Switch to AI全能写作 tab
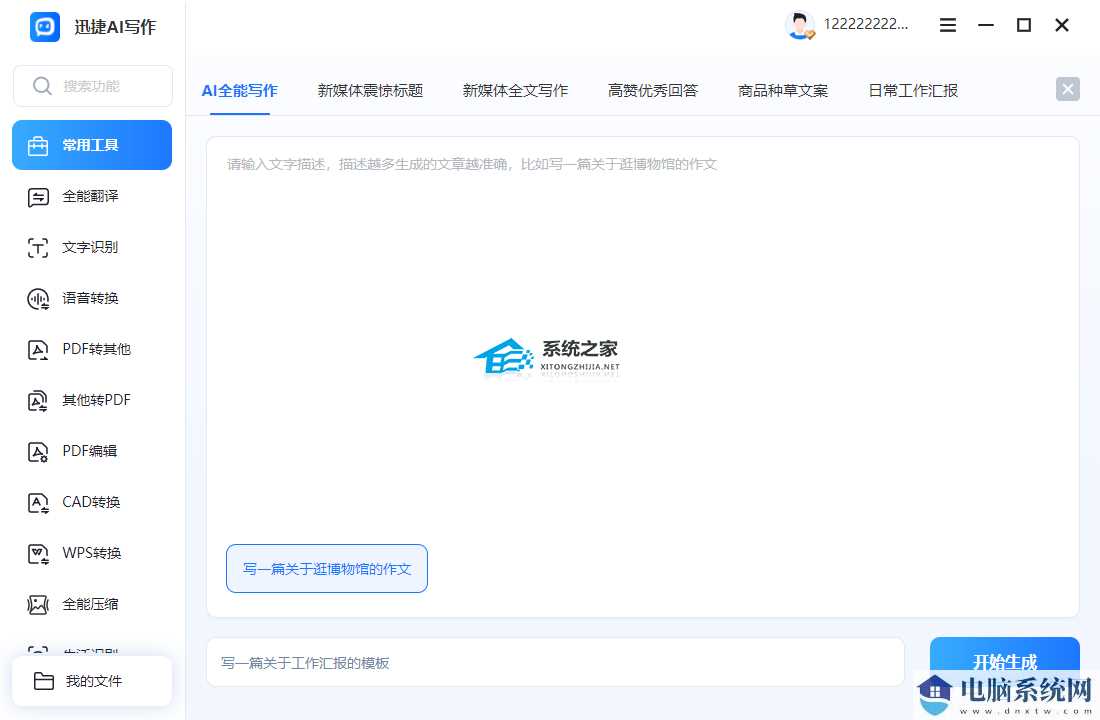Viewport: 1100px width, 720px height. pos(240,91)
